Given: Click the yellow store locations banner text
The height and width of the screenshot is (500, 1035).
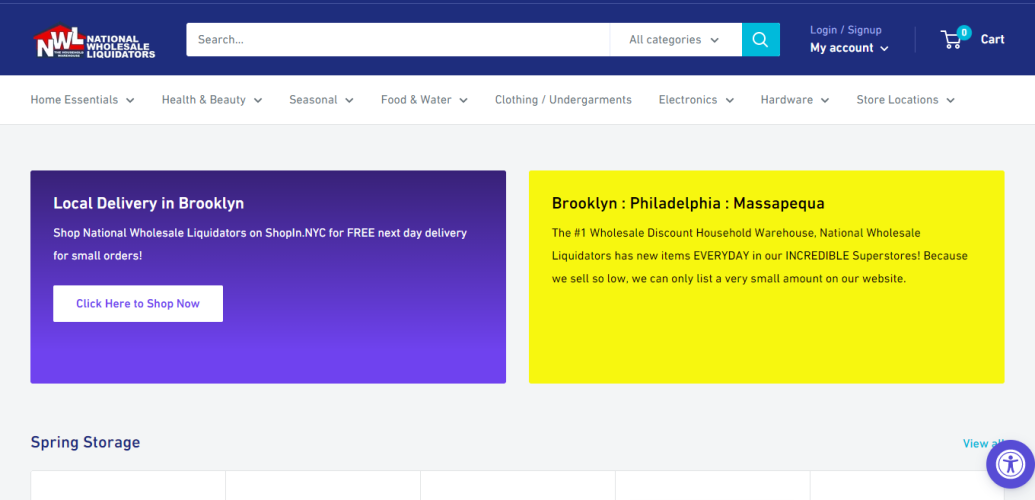Looking at the screenshot, I should pos(760,256).
